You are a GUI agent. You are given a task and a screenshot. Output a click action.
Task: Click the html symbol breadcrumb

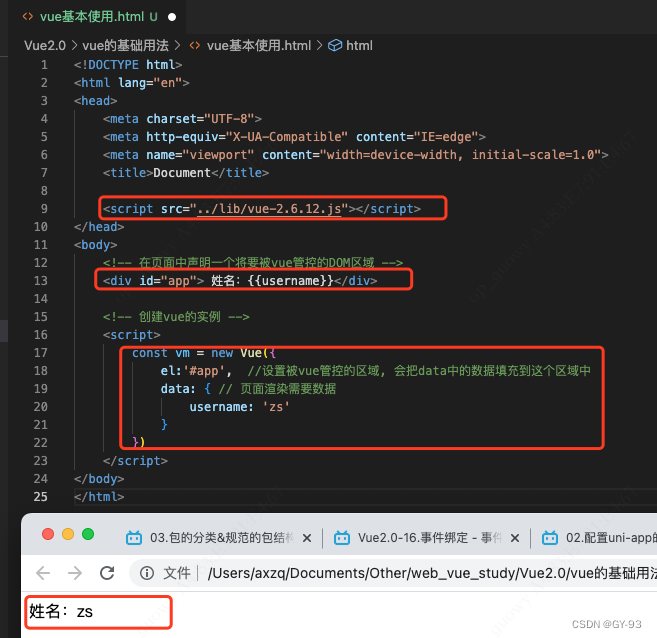[x=359, y=45]
